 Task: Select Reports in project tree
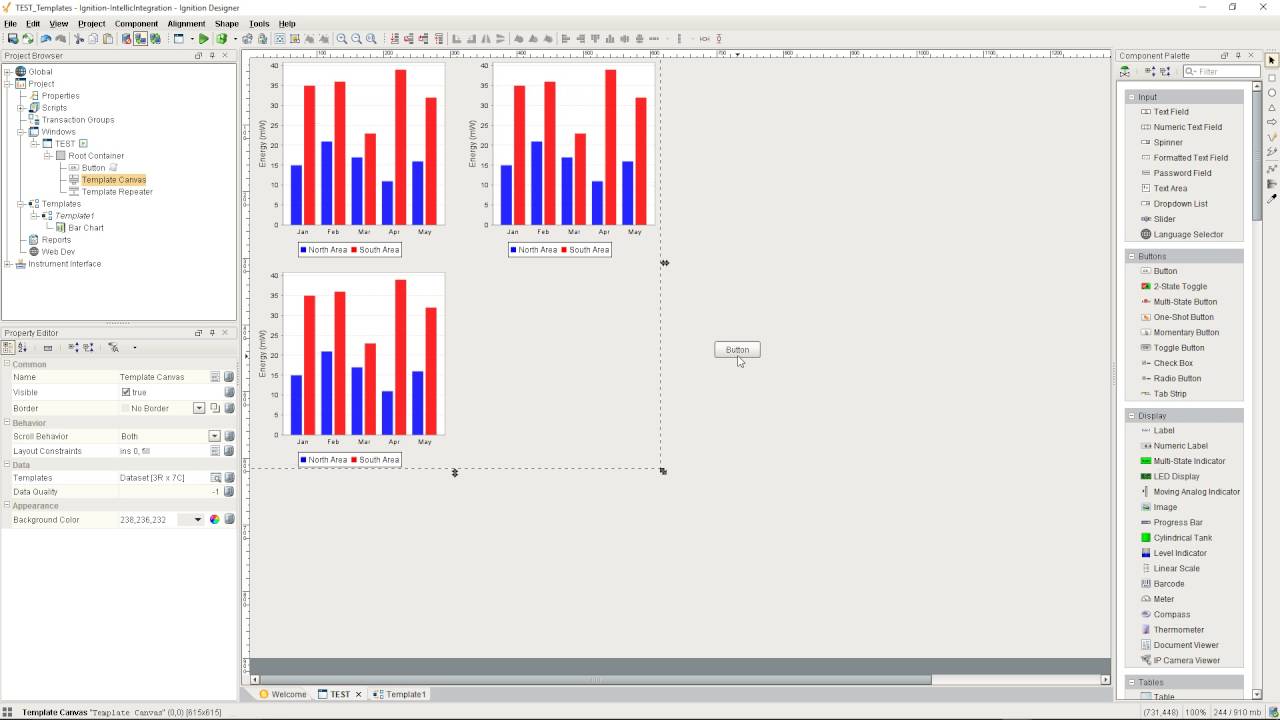(57, 240)
